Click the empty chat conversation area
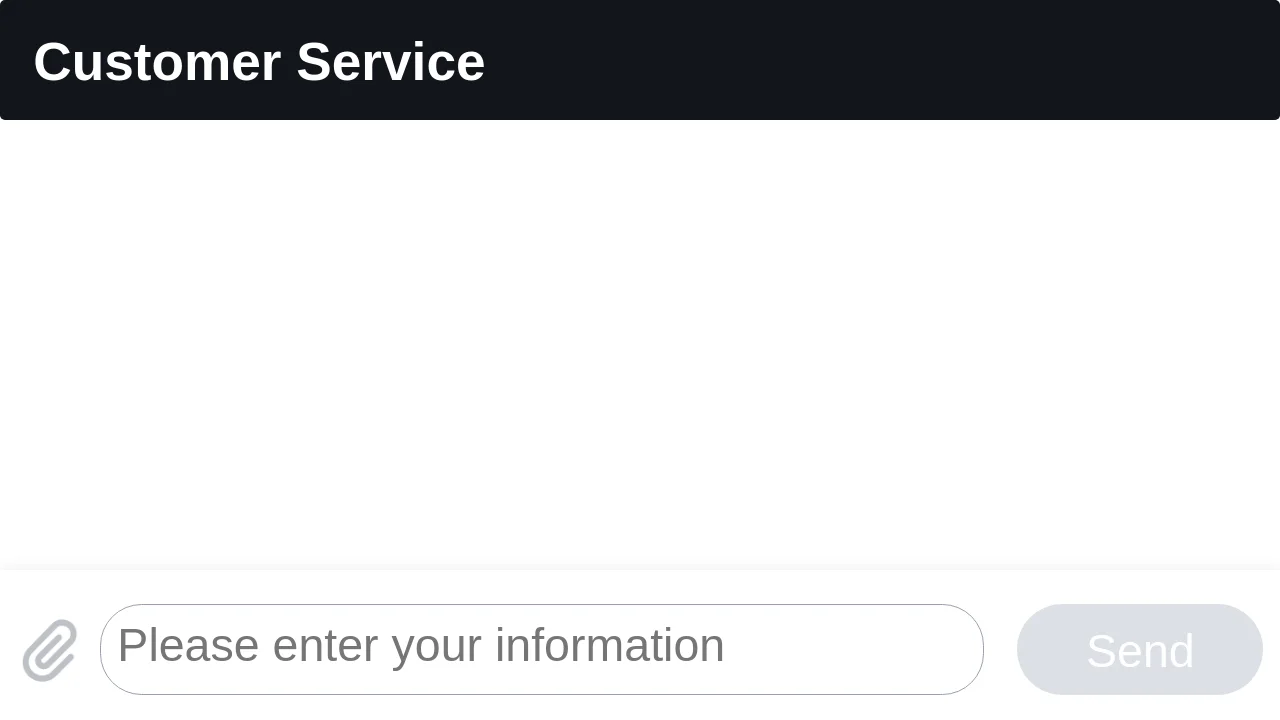The height and width of the screenshot is (720, 1280). pos(640,344)
